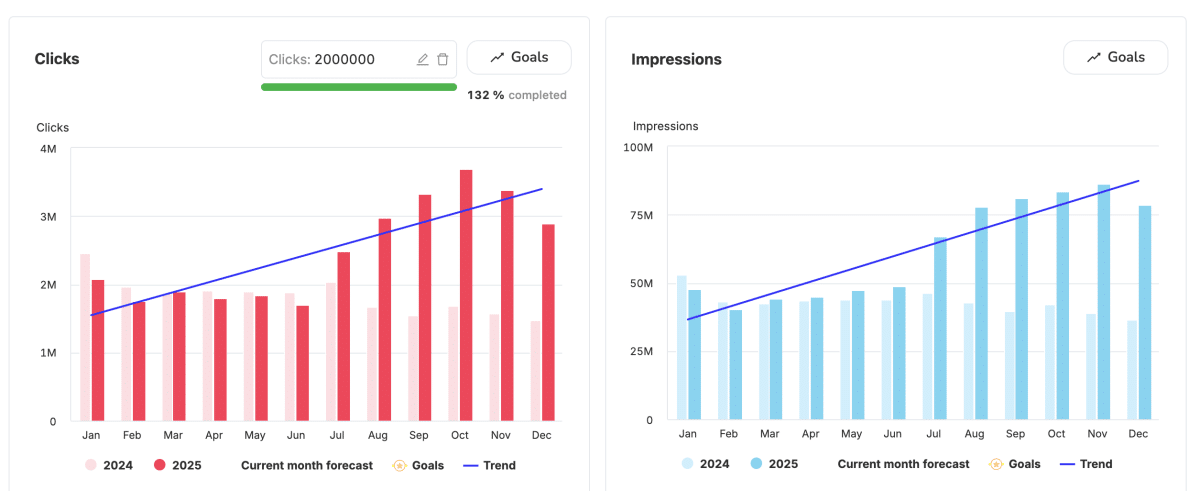The height and width of the screenshot is (491, 1200).
Task: Click the Goals star icon in the Impressions legend
Action: coord(996,464)
